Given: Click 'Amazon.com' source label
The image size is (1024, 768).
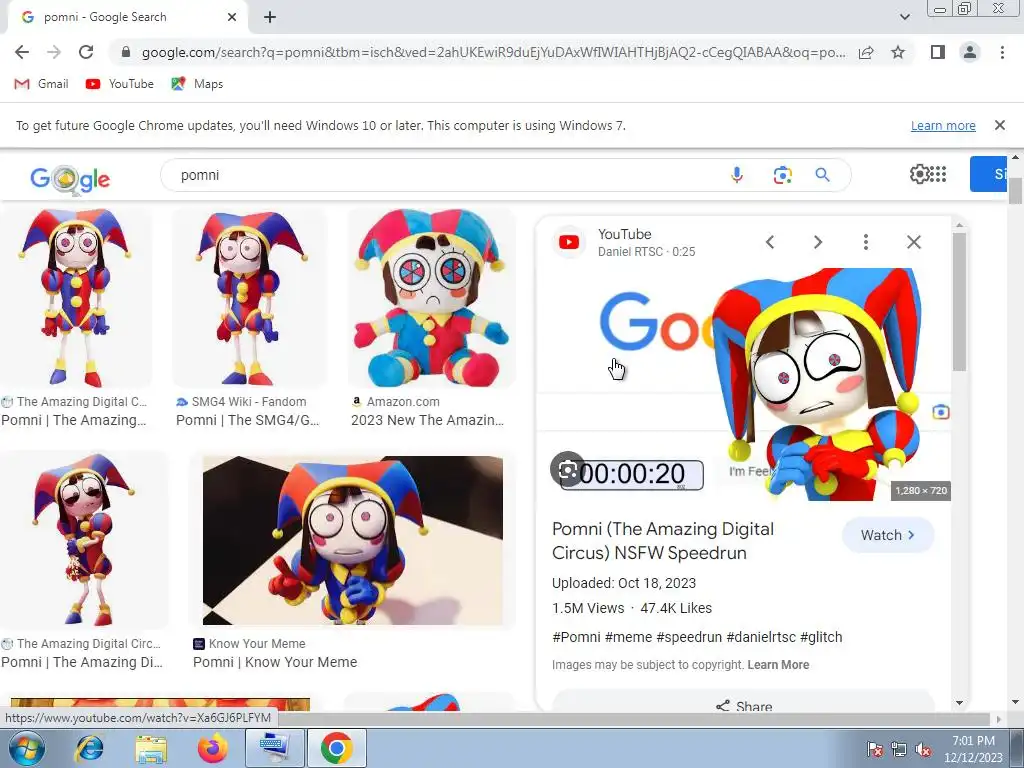Looking at the screenshot, I should click(402, 402).
